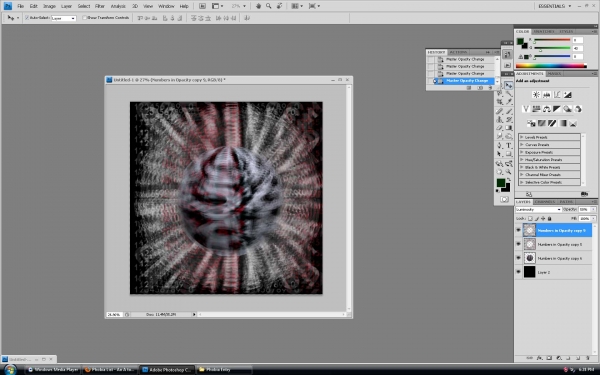Switch to the Masks tab
This screenshot has width=600, height=375.
click(x=554, y=73)
